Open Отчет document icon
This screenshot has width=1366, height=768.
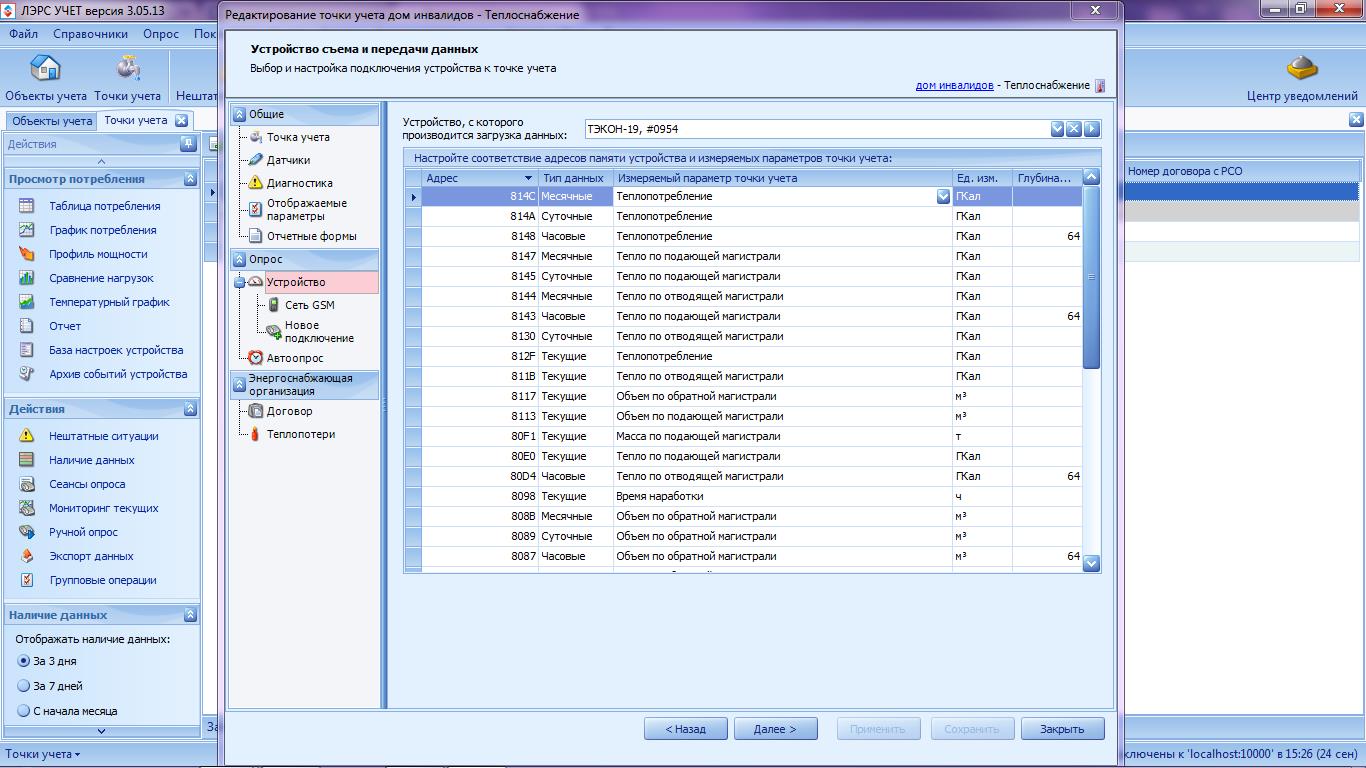point(28,326)
